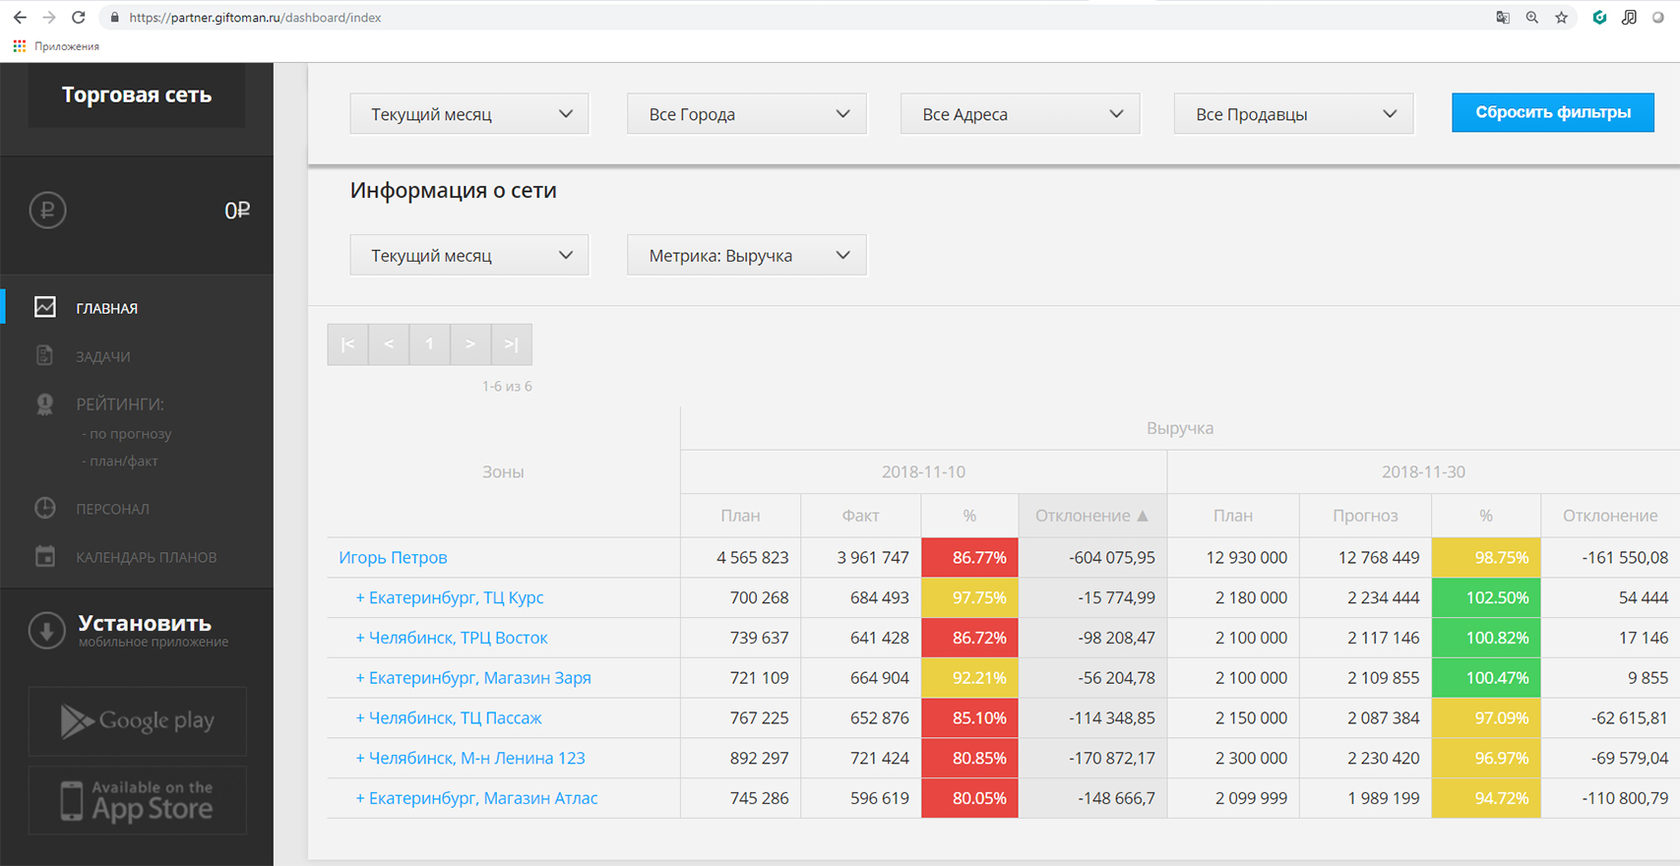
Task: Click the download arrow icon near Установить
Action: tap(47, 630)
